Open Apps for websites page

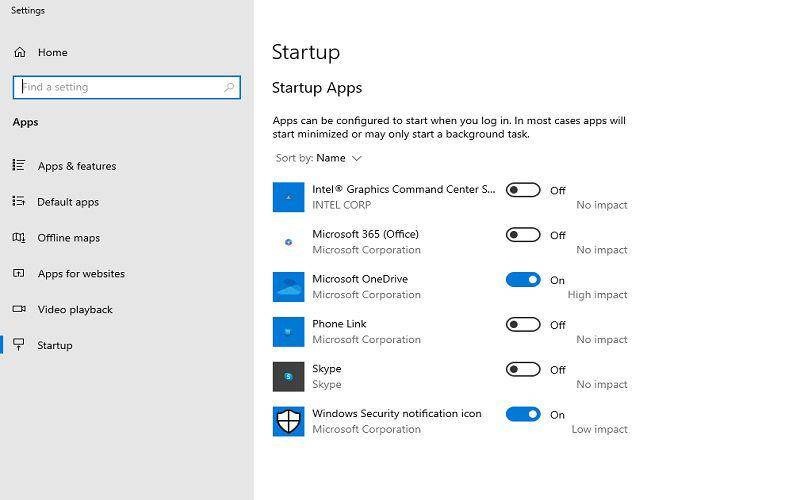(x=81, y=273)
